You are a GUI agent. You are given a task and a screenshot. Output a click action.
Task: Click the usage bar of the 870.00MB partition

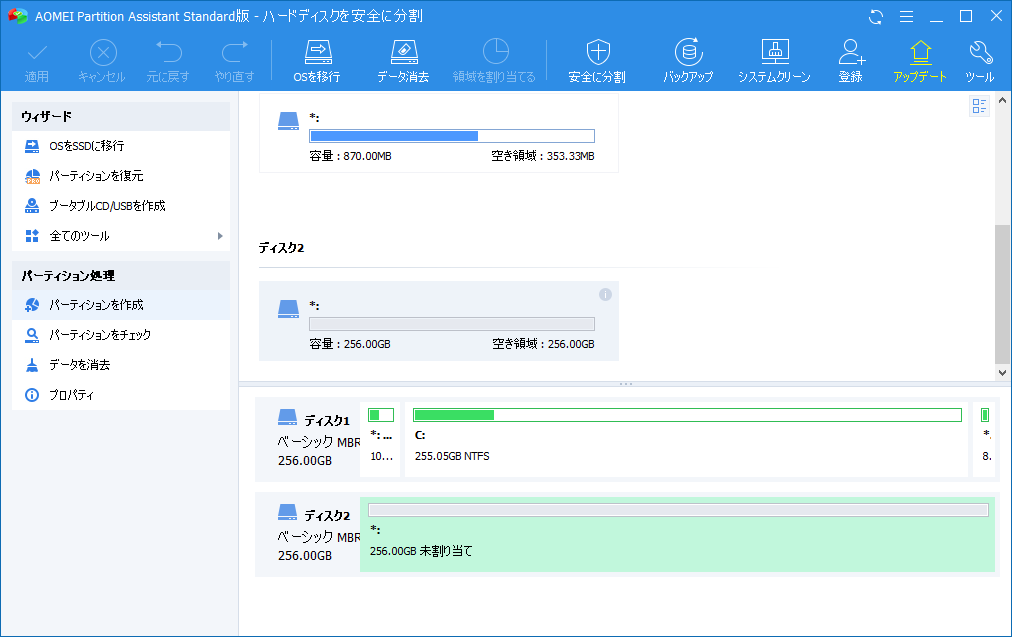[x=452, y=136]
